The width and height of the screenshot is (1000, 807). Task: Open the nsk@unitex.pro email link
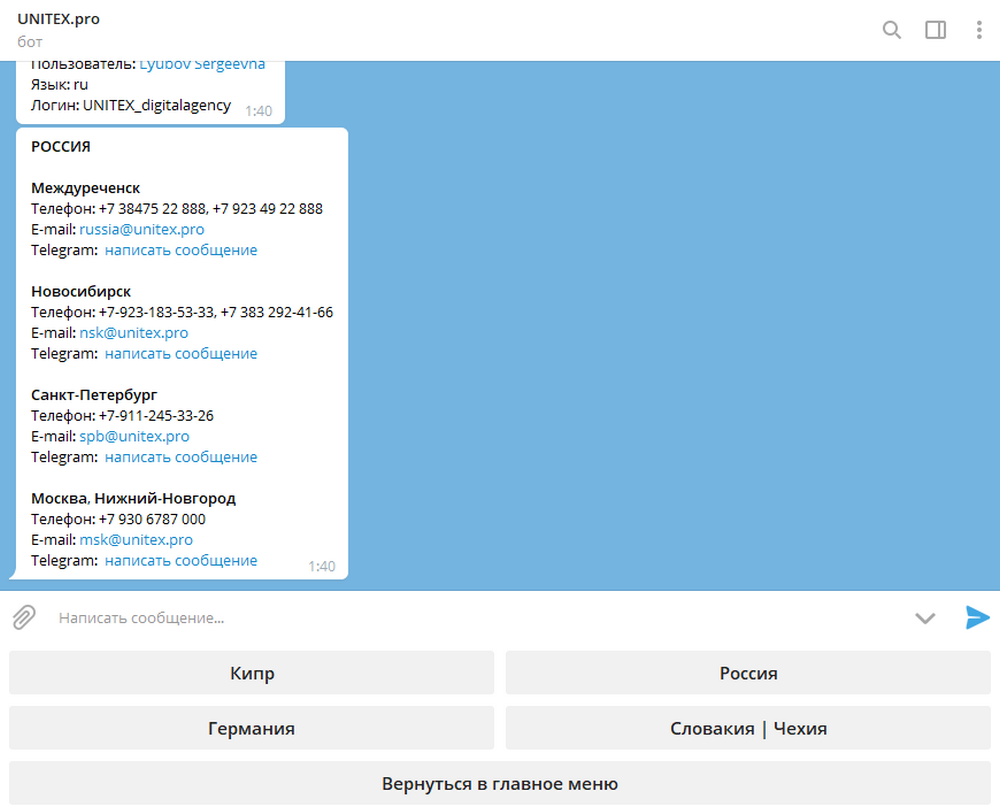tap(134, 332)
